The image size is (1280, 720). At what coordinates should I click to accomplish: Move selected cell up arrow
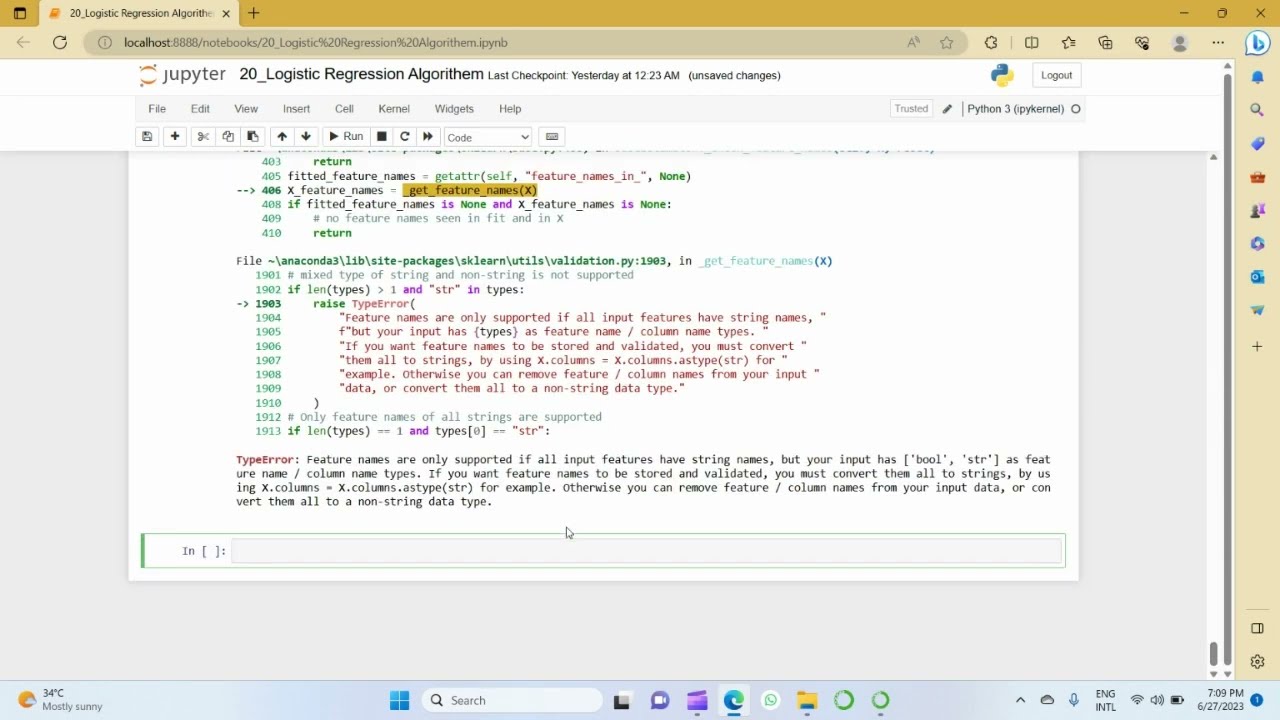(282, 137)
